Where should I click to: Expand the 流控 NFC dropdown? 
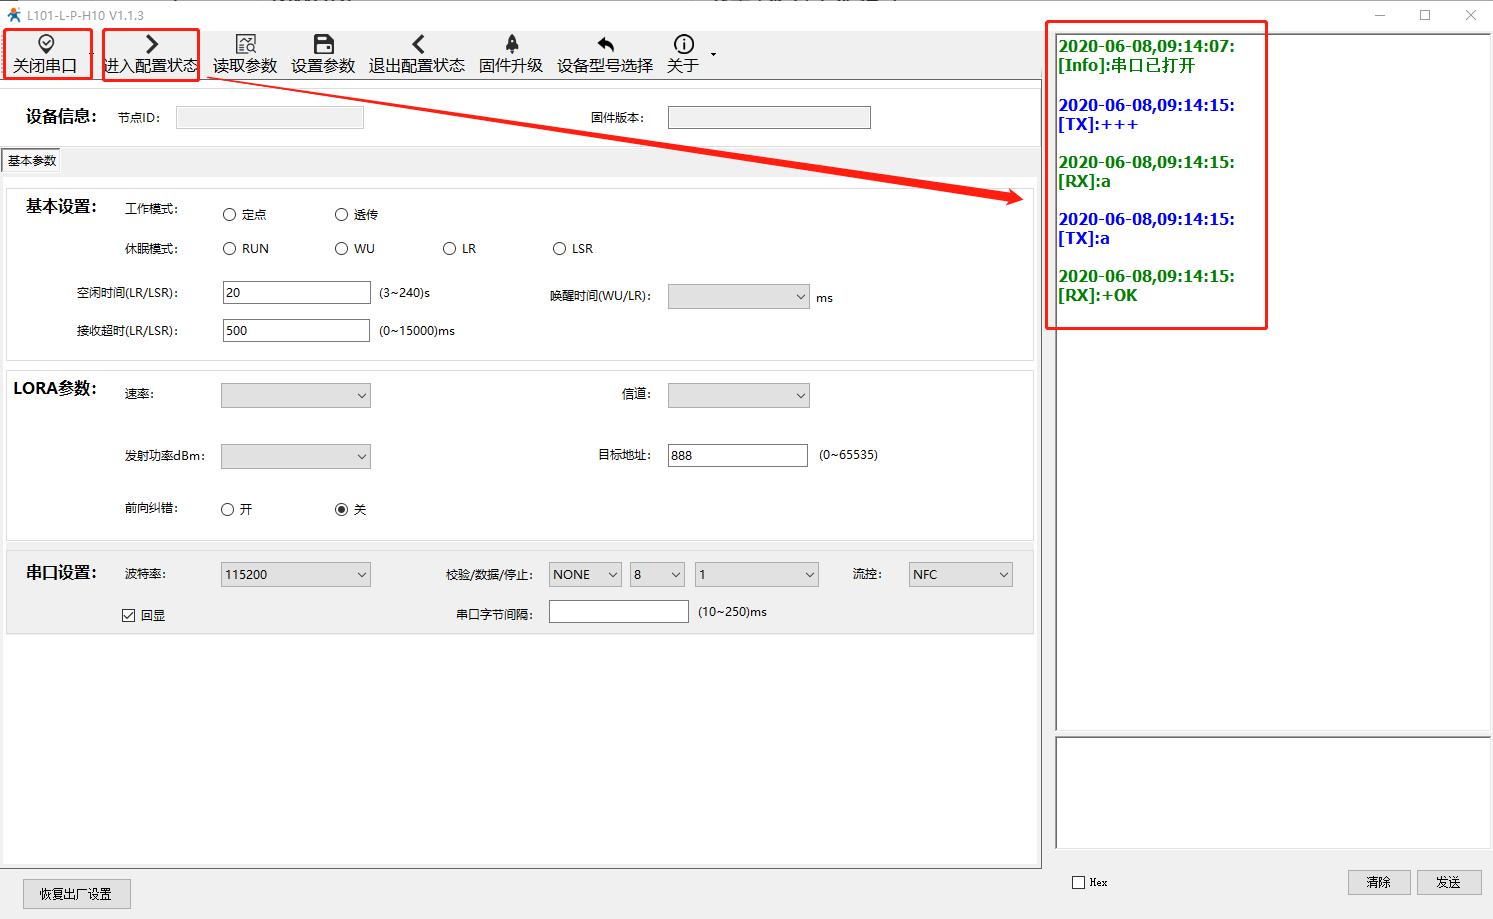coord(961,575)
